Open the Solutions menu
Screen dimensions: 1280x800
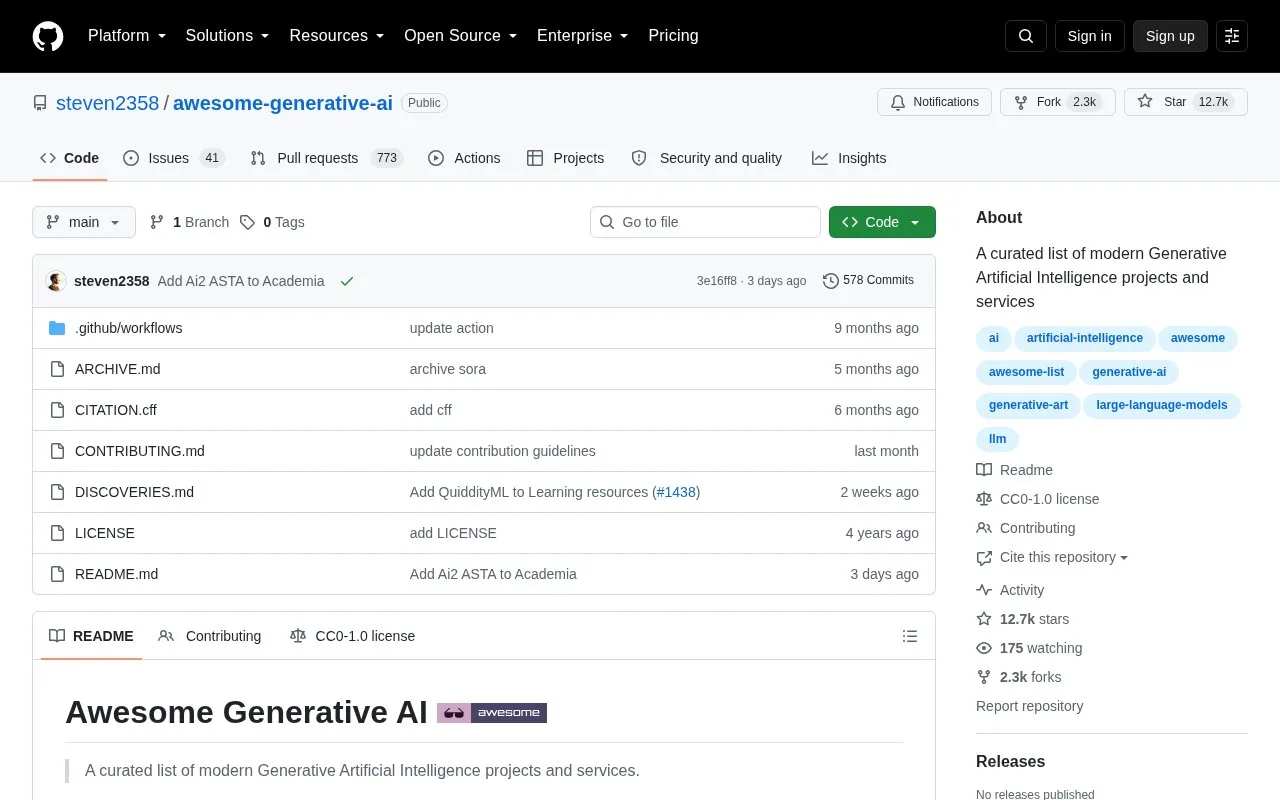(x=228, y=36)
